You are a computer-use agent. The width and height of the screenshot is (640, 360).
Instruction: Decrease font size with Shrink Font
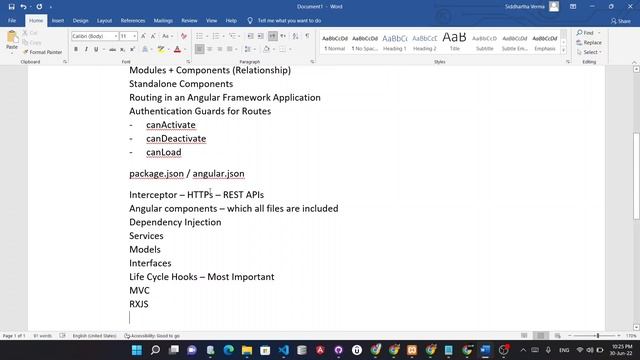pos(153,36)
